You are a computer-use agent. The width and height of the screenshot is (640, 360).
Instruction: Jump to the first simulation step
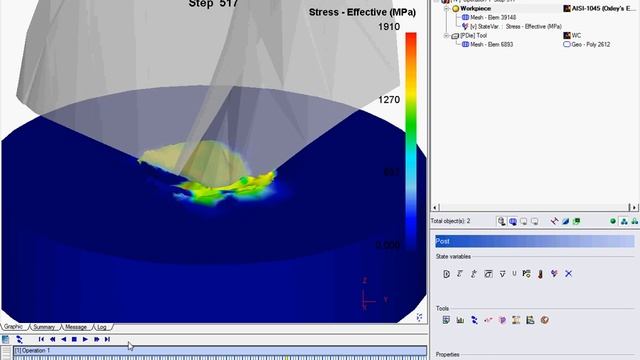pyautogui.click(x=41, y=339)
